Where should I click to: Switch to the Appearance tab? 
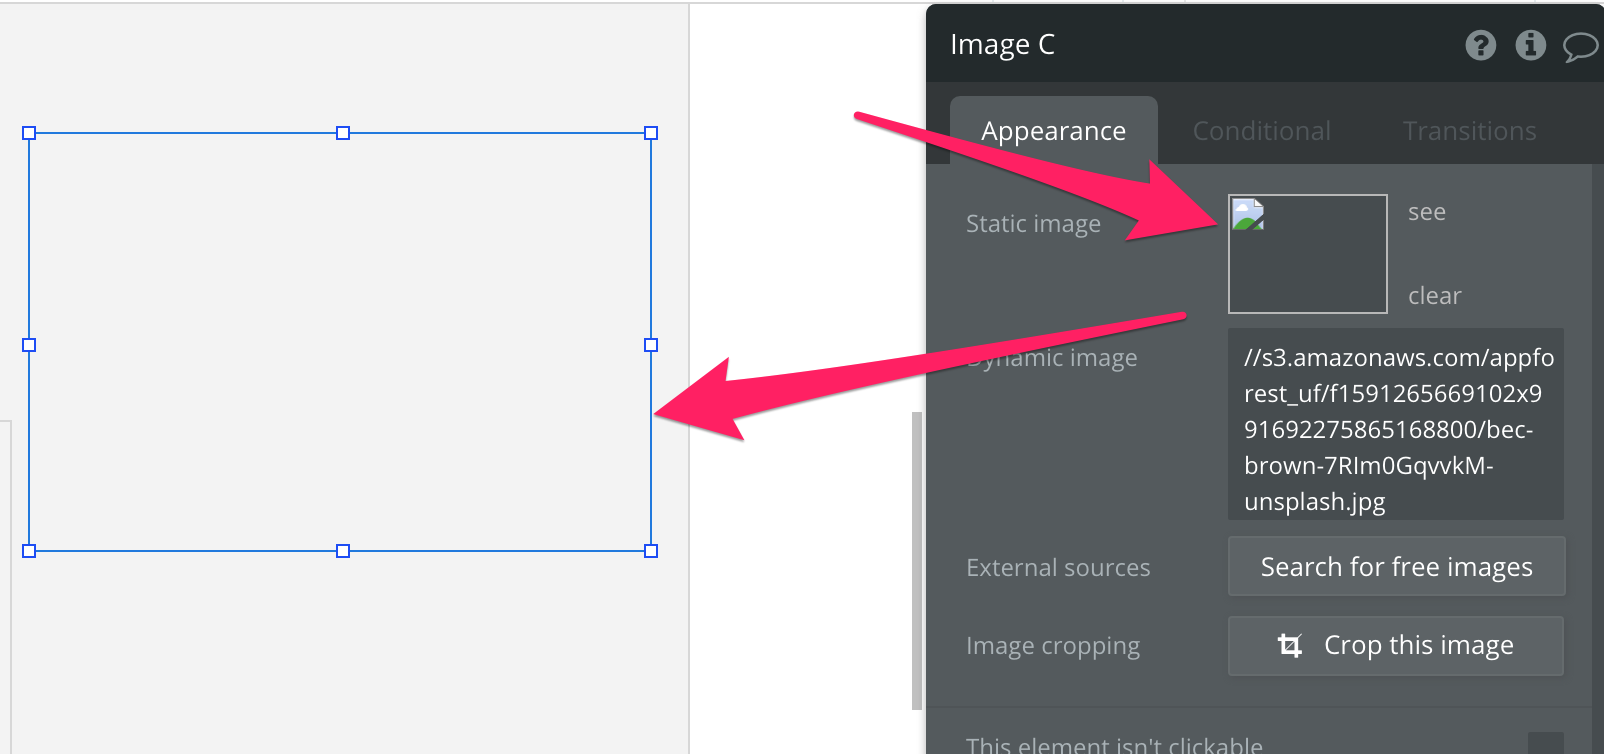point(1053,131)
